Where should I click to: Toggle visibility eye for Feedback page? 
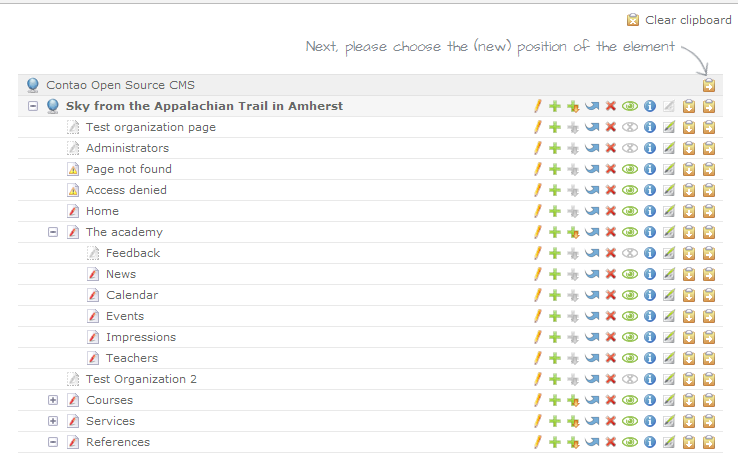pyautogui.click(x=629, y=253)
